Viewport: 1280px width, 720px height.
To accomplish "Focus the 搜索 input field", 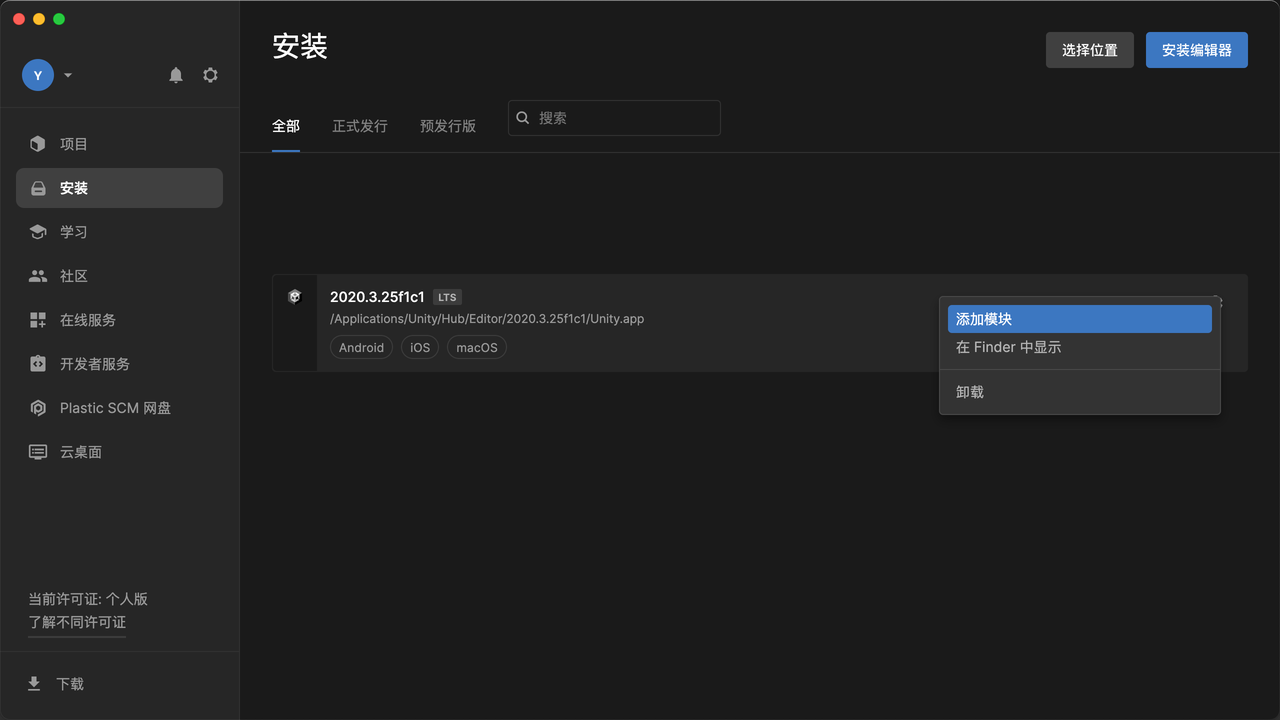I will tap(614, 118).
